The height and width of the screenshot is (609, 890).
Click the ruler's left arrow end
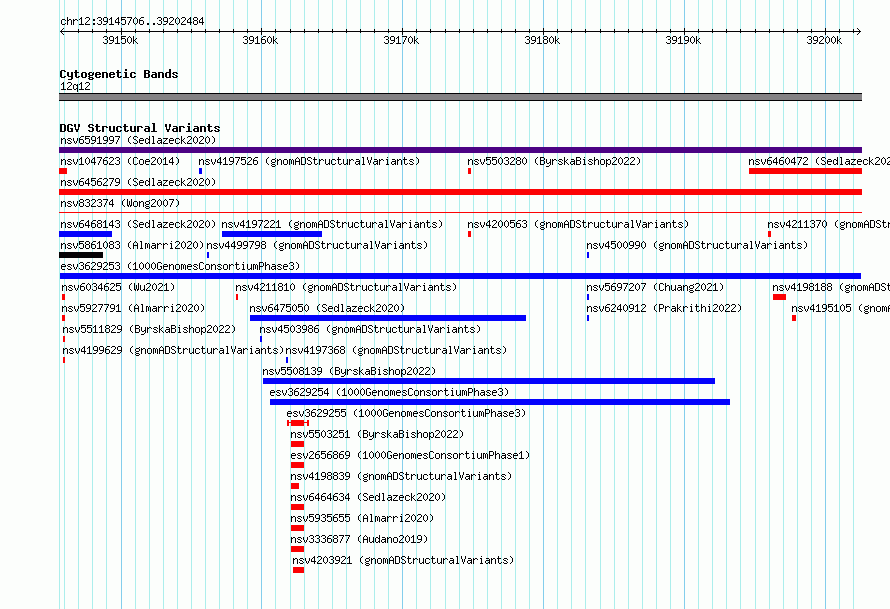point(62,31)
